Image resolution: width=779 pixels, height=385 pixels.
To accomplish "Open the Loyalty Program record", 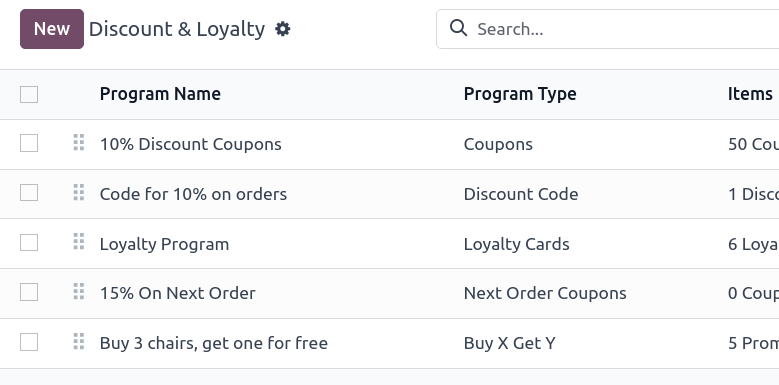I will 164,244.
